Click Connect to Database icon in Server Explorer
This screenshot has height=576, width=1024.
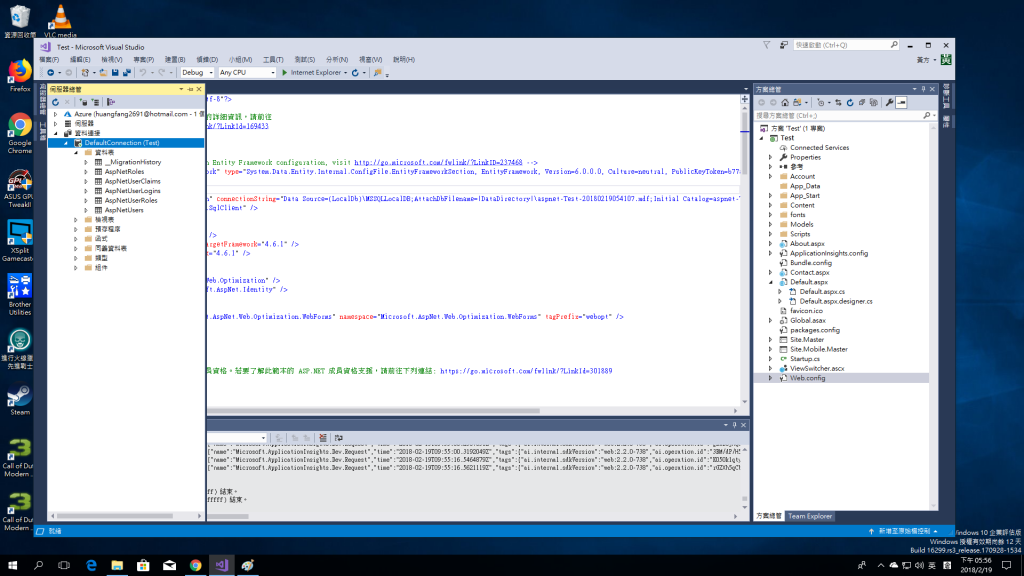[84, 102]
